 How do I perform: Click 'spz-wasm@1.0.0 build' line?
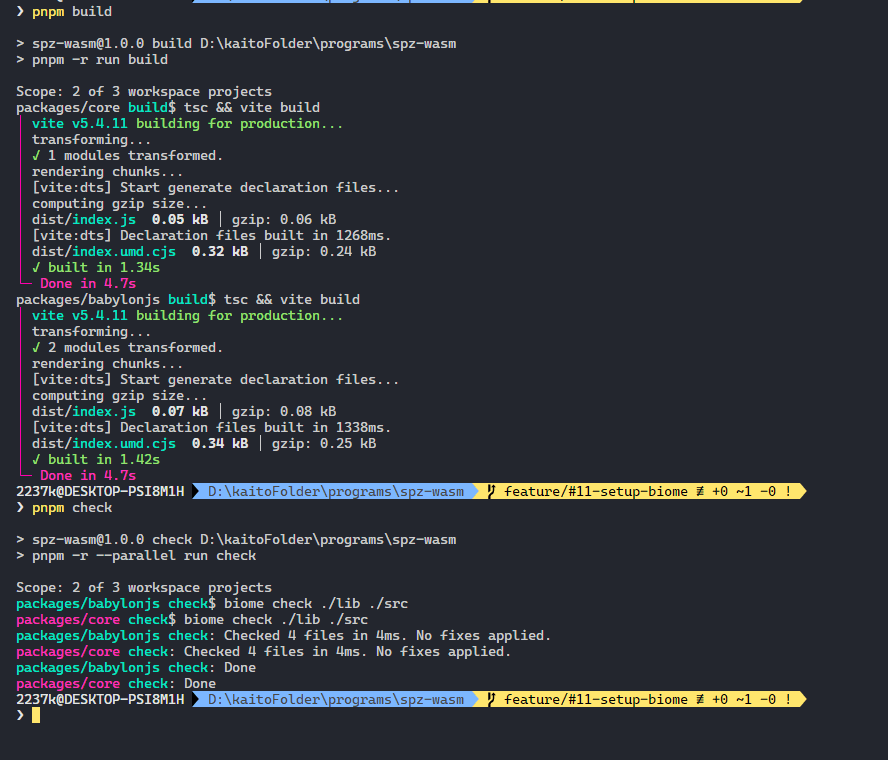coord(236,44)
